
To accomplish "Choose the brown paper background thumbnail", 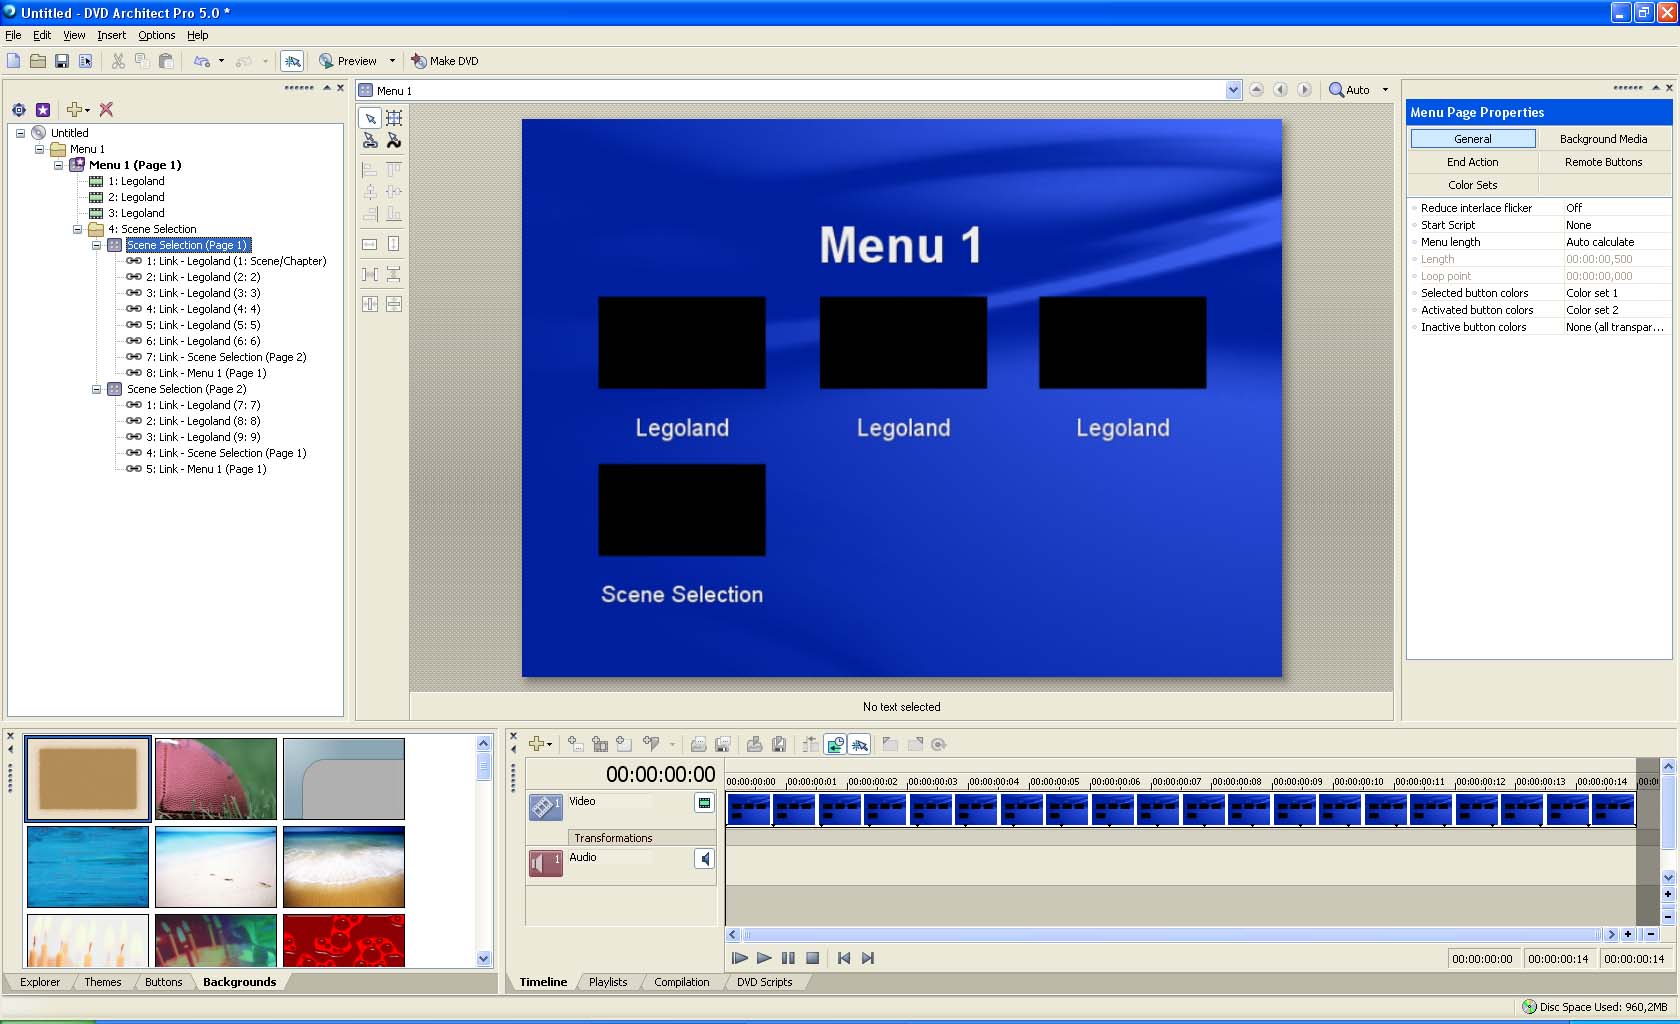I will 88,779.
